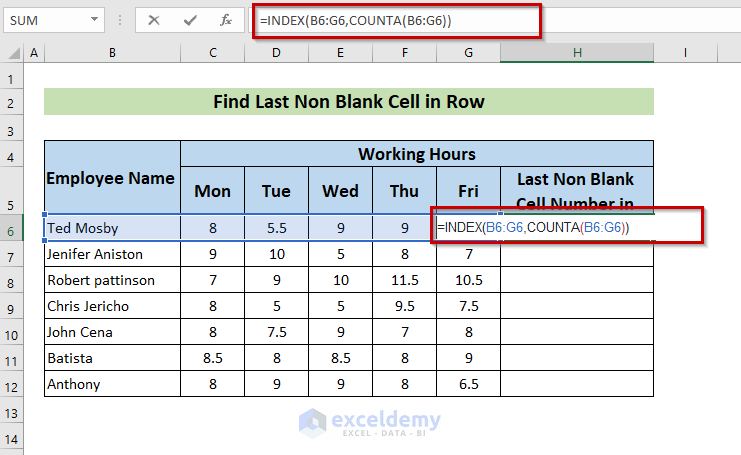Screen dimensions: 741x455
Task: Click the 'Mon' column heading cell
Action: pyautogui.click(x=213, y=191)
